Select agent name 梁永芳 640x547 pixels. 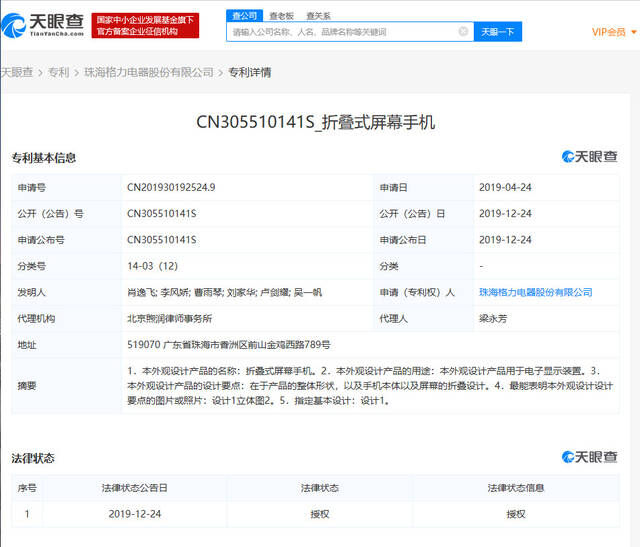coord(493,318)
